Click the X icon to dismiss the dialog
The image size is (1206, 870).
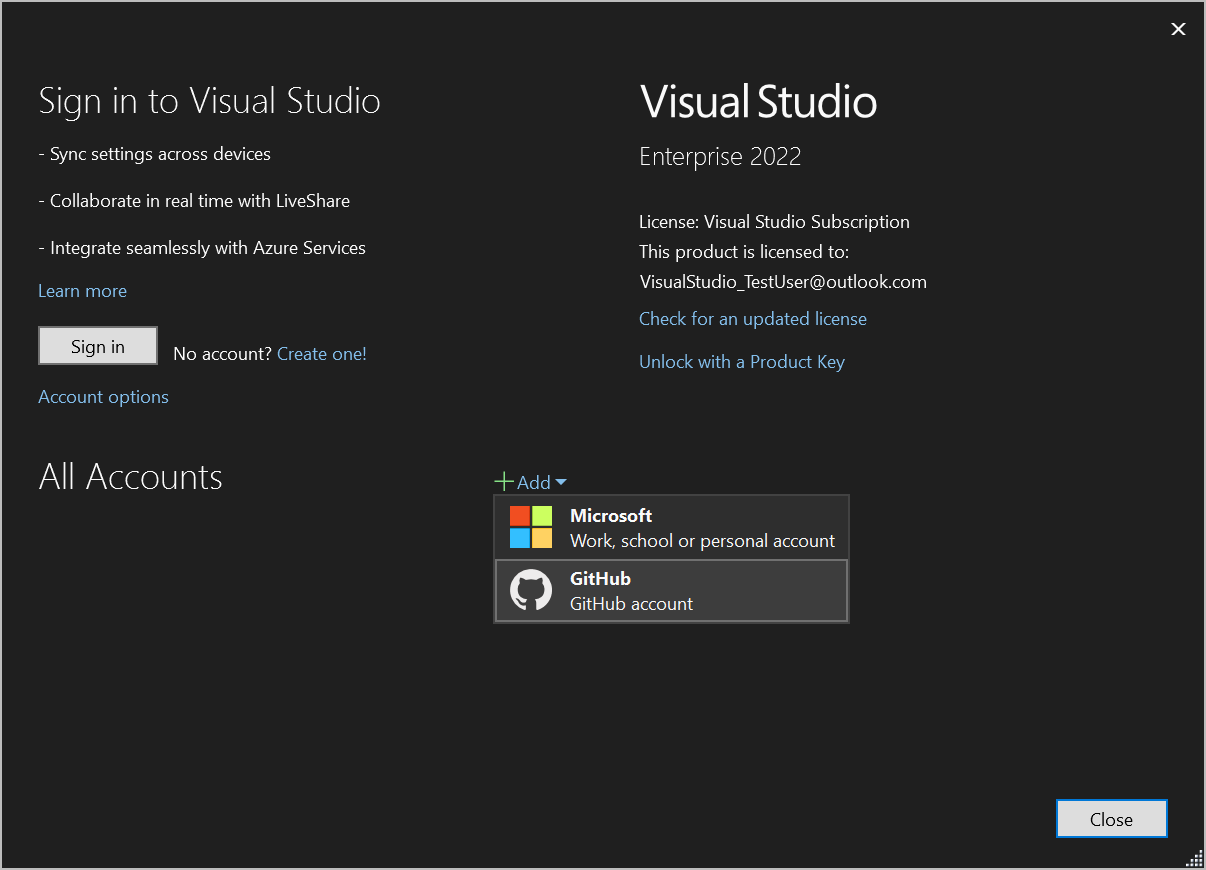[1178, 29]
